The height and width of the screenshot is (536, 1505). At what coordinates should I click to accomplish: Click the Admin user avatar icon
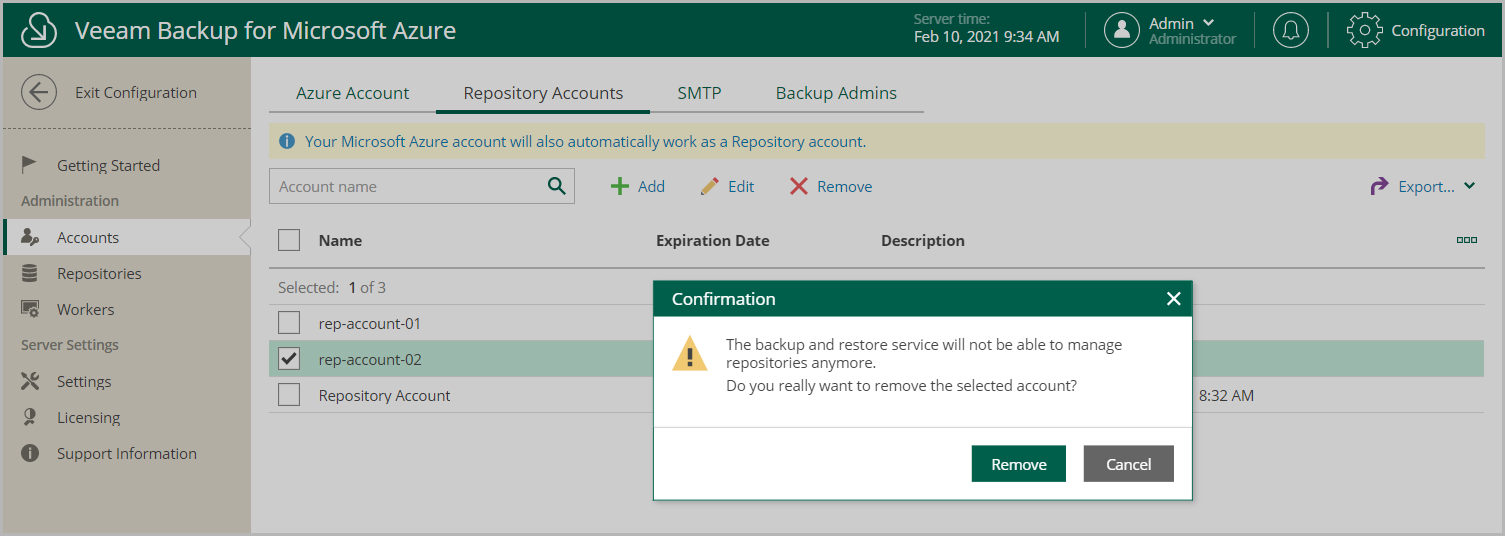[x=1122, y=30]
